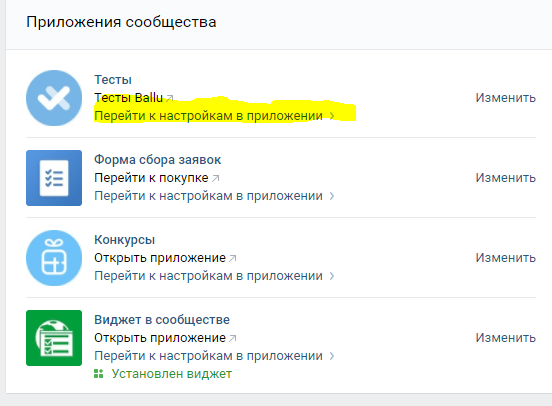Click Изменить for Форма сбора заявок
Image resolution: width=552 pixels, height=406 pixels.
tap(506, 177)
